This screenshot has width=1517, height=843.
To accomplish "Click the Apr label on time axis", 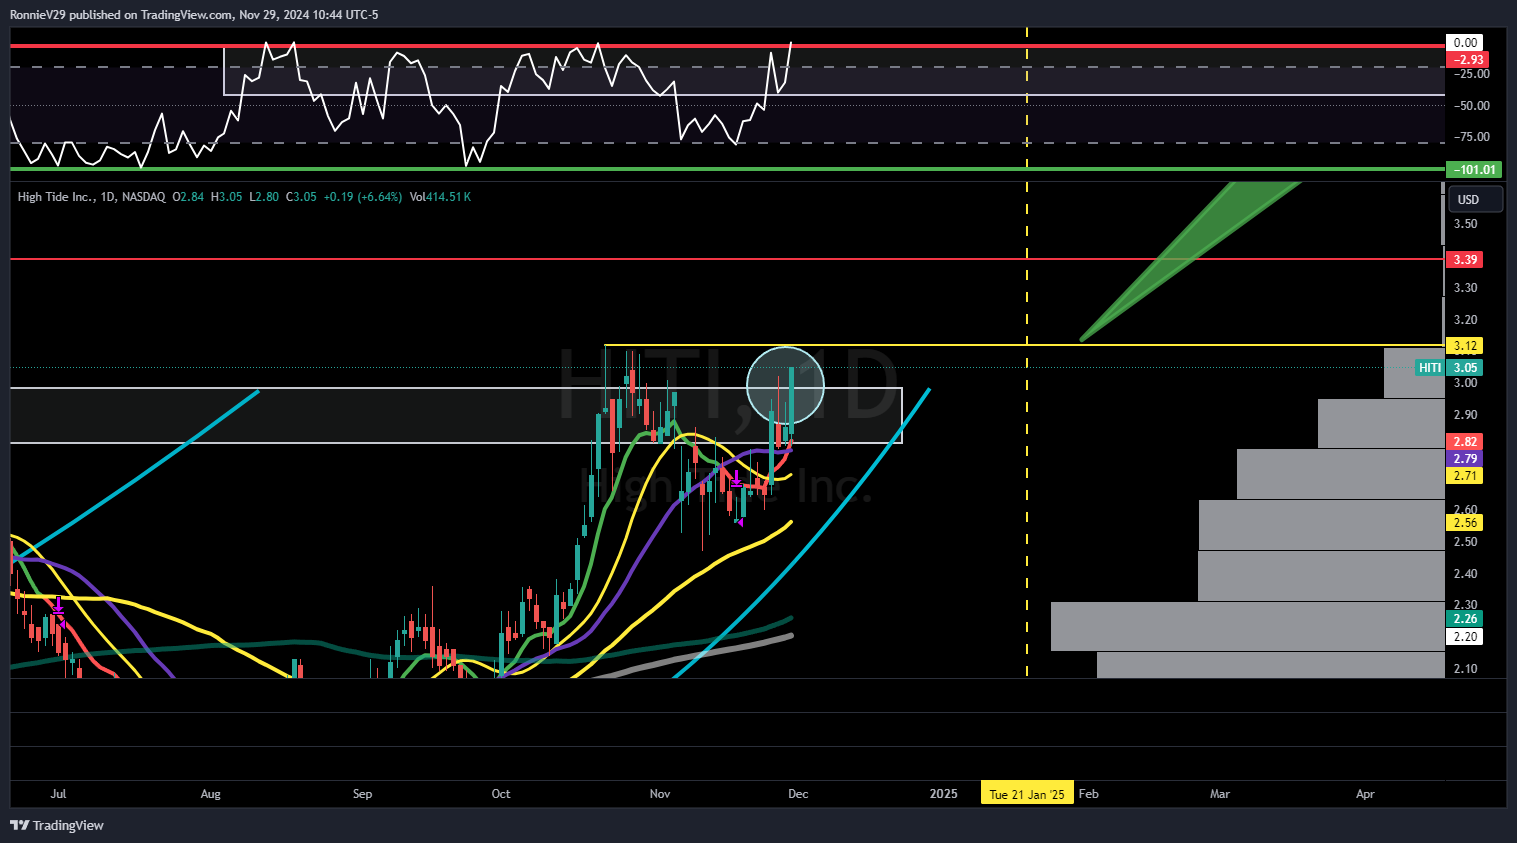I will coord(1365,794).
